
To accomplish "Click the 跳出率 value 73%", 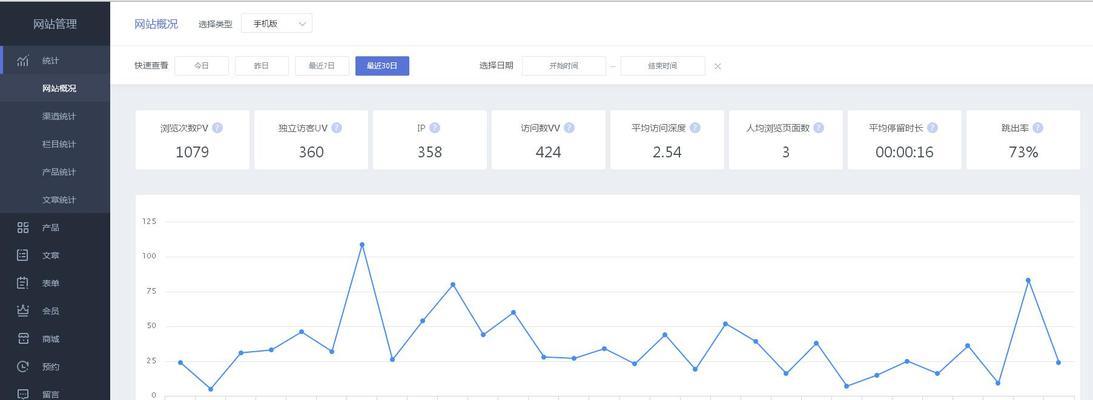I will (x=1023, y=152).
